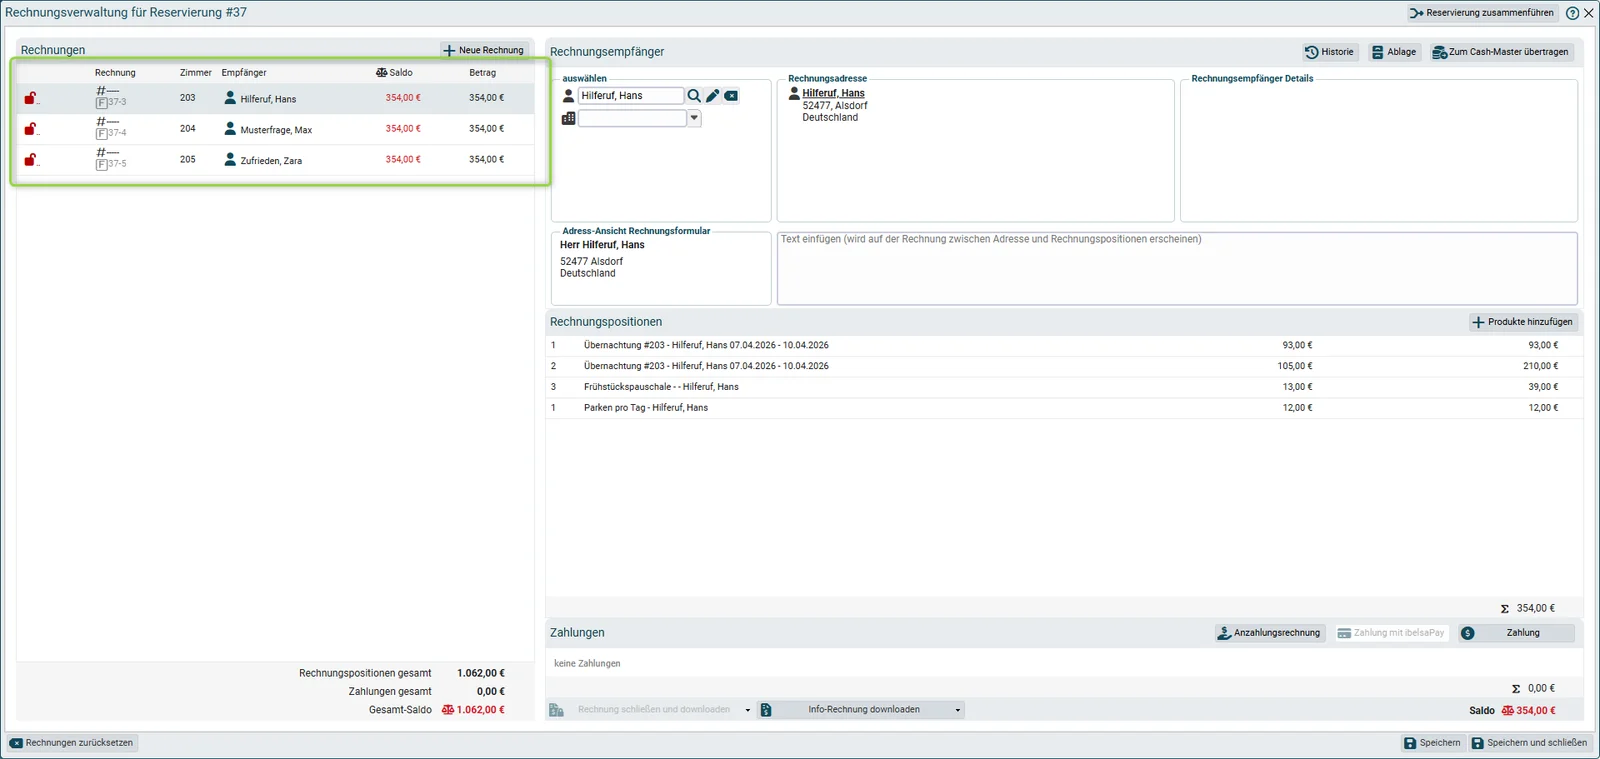Viewport: 1600px width, 759px height.
Task: Clear the selected recipient with delete icon
Action: 731,96
